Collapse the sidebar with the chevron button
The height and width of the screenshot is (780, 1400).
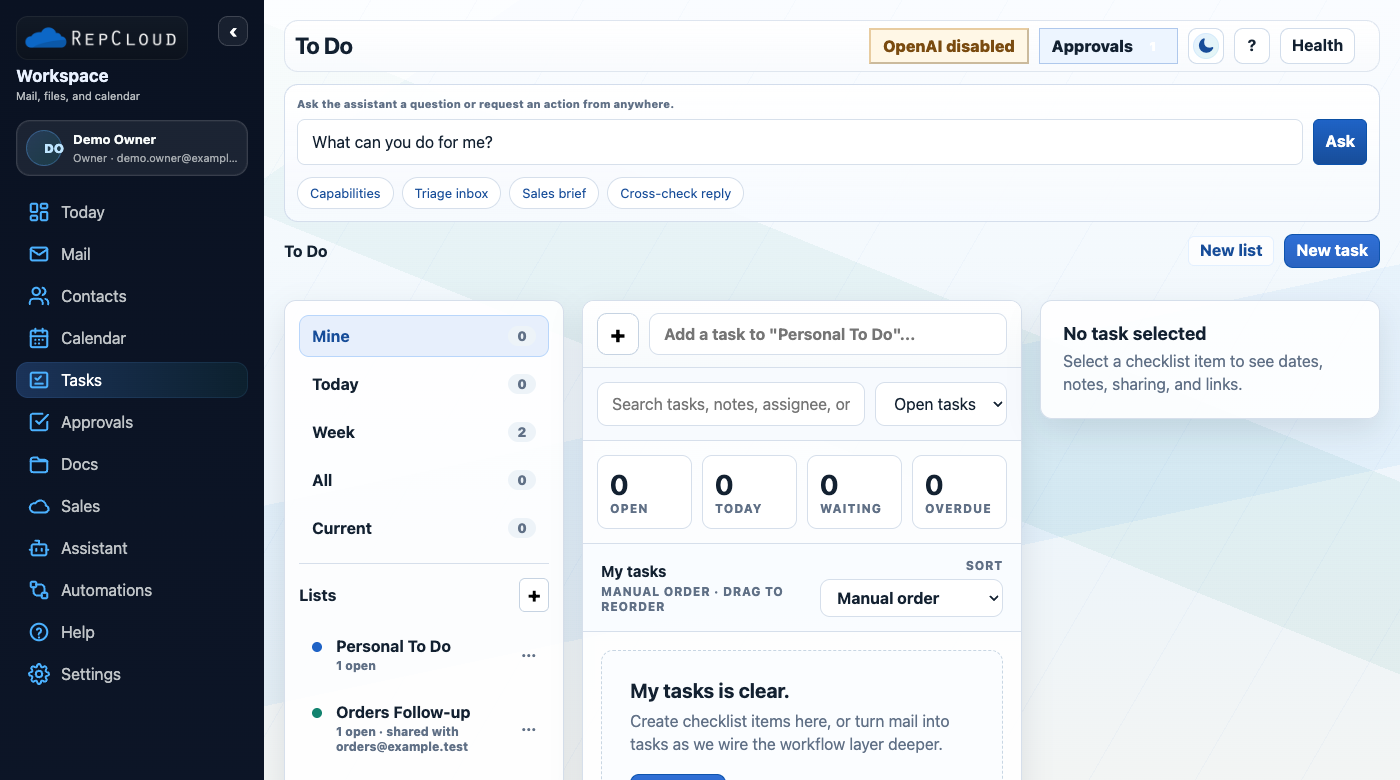pyautogui.click(x=233, y=32)
